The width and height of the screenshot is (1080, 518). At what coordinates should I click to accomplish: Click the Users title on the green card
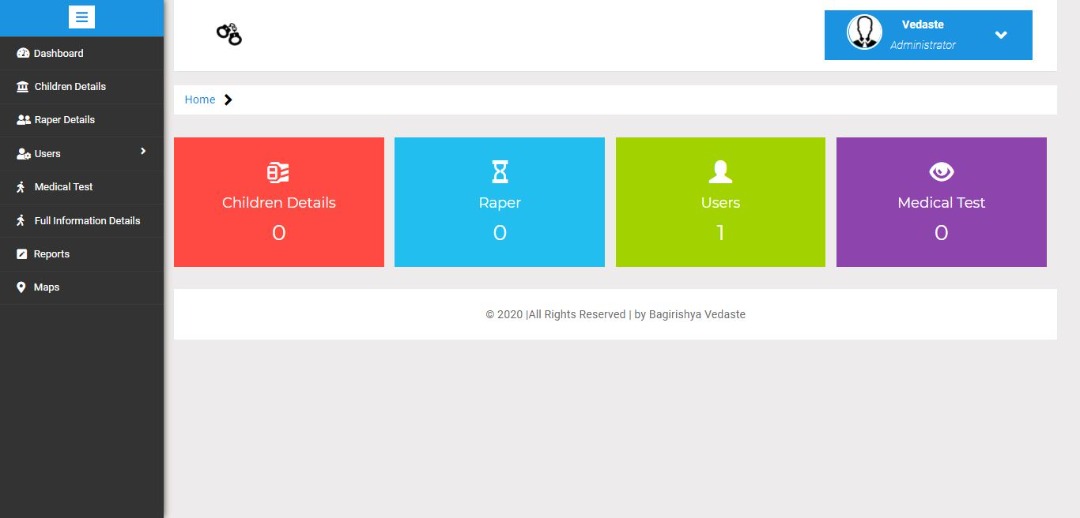tap(720, 203)
